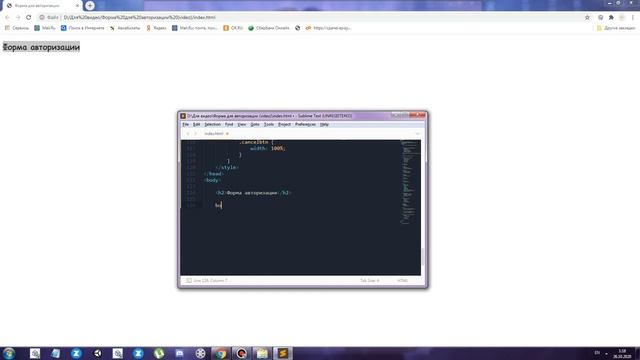The image size is (640, 360).
Task: Open the Windows Start button
Action: 9,353
